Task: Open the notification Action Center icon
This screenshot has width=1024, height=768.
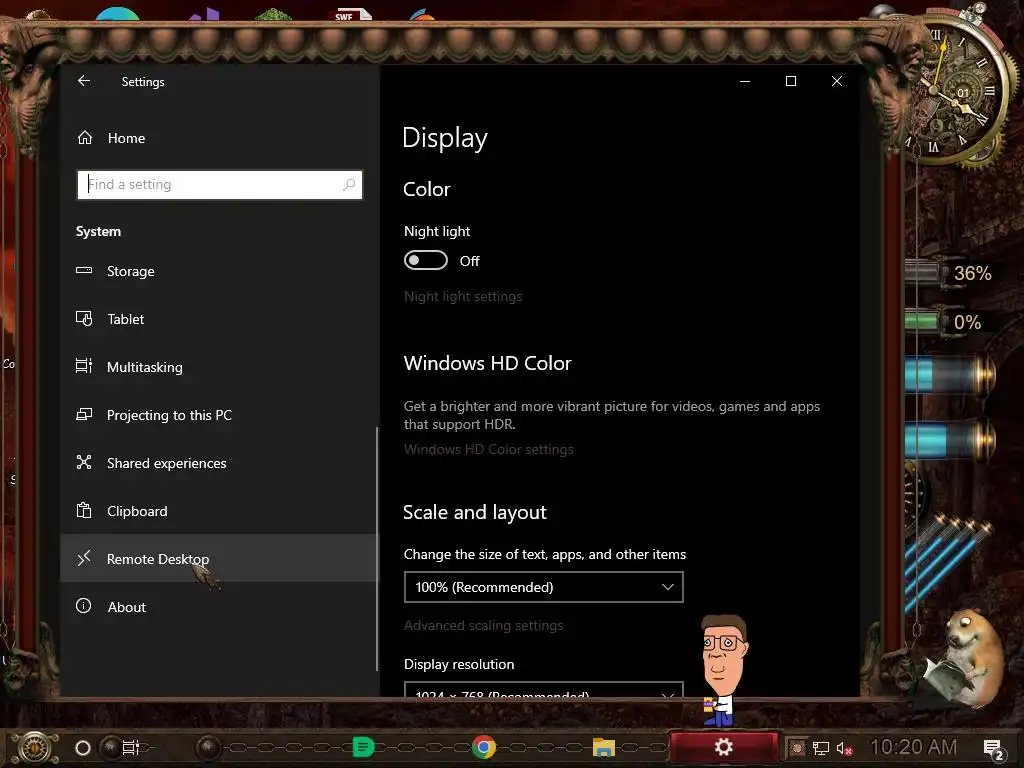Action: pyautogui.click(x=993, y=749)
